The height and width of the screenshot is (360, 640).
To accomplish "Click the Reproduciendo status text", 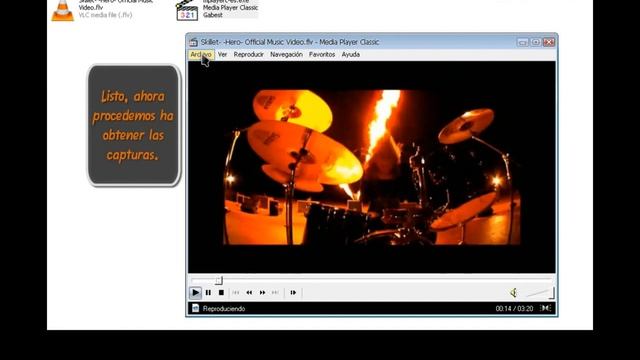I will point(224,309).
